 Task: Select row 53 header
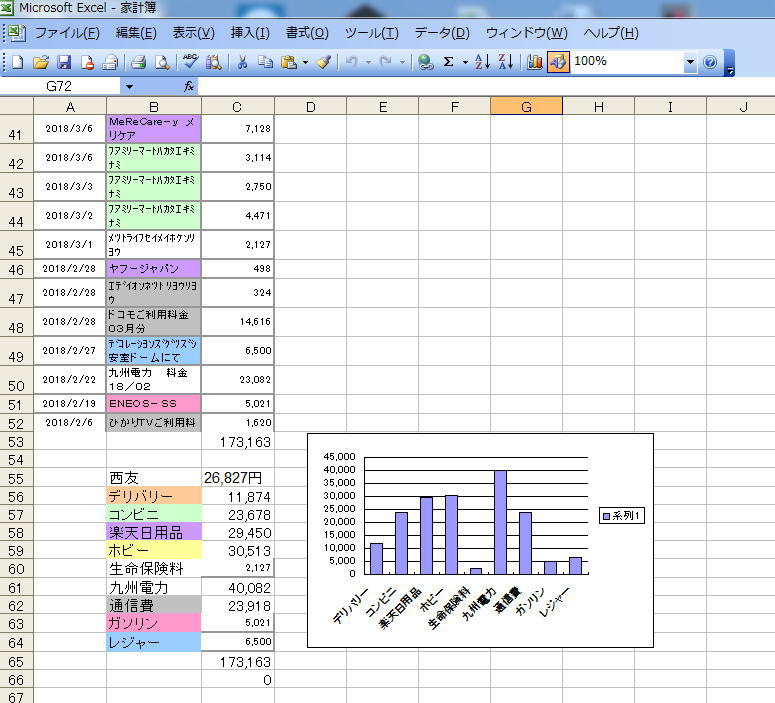[16, 442]
